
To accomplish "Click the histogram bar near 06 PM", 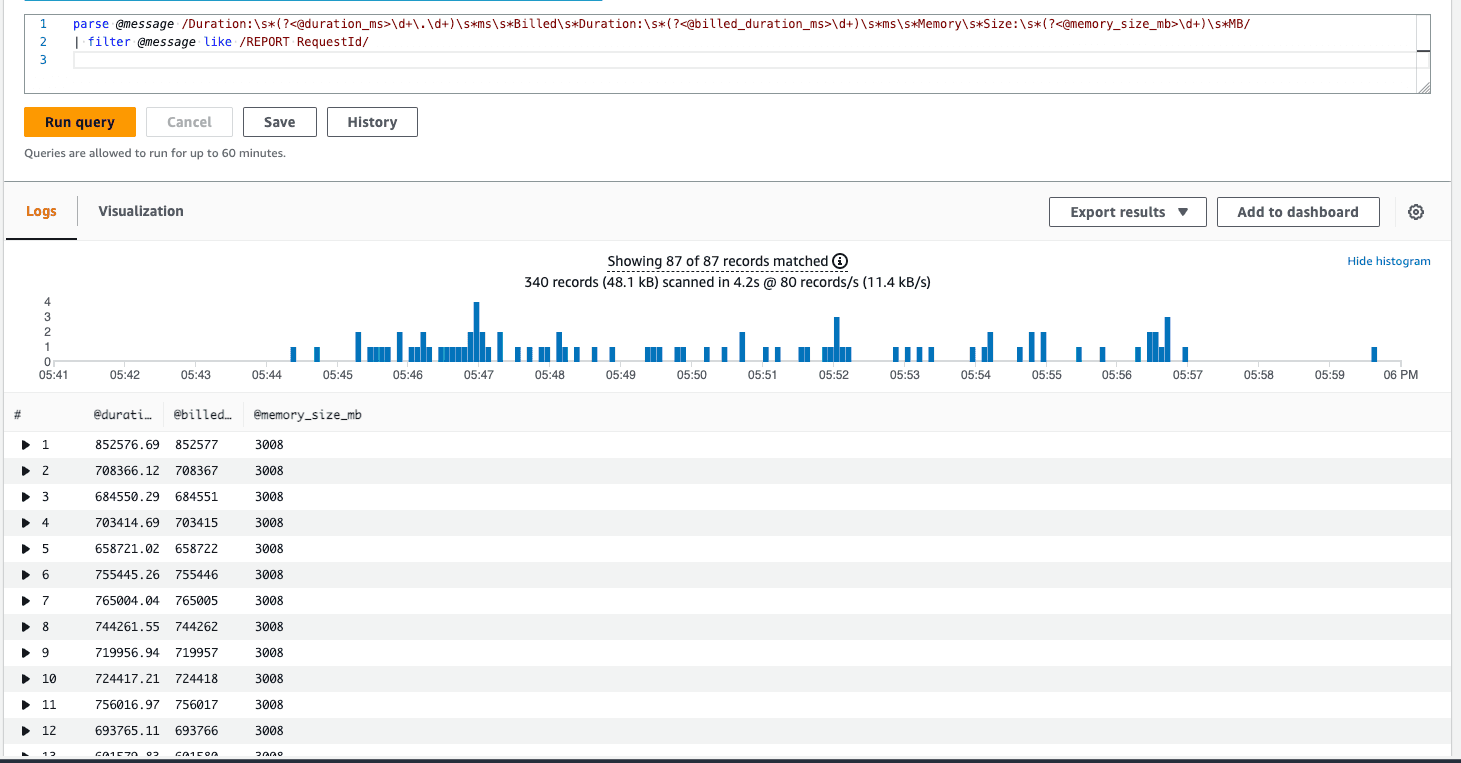I will [x=1374, y=354].
